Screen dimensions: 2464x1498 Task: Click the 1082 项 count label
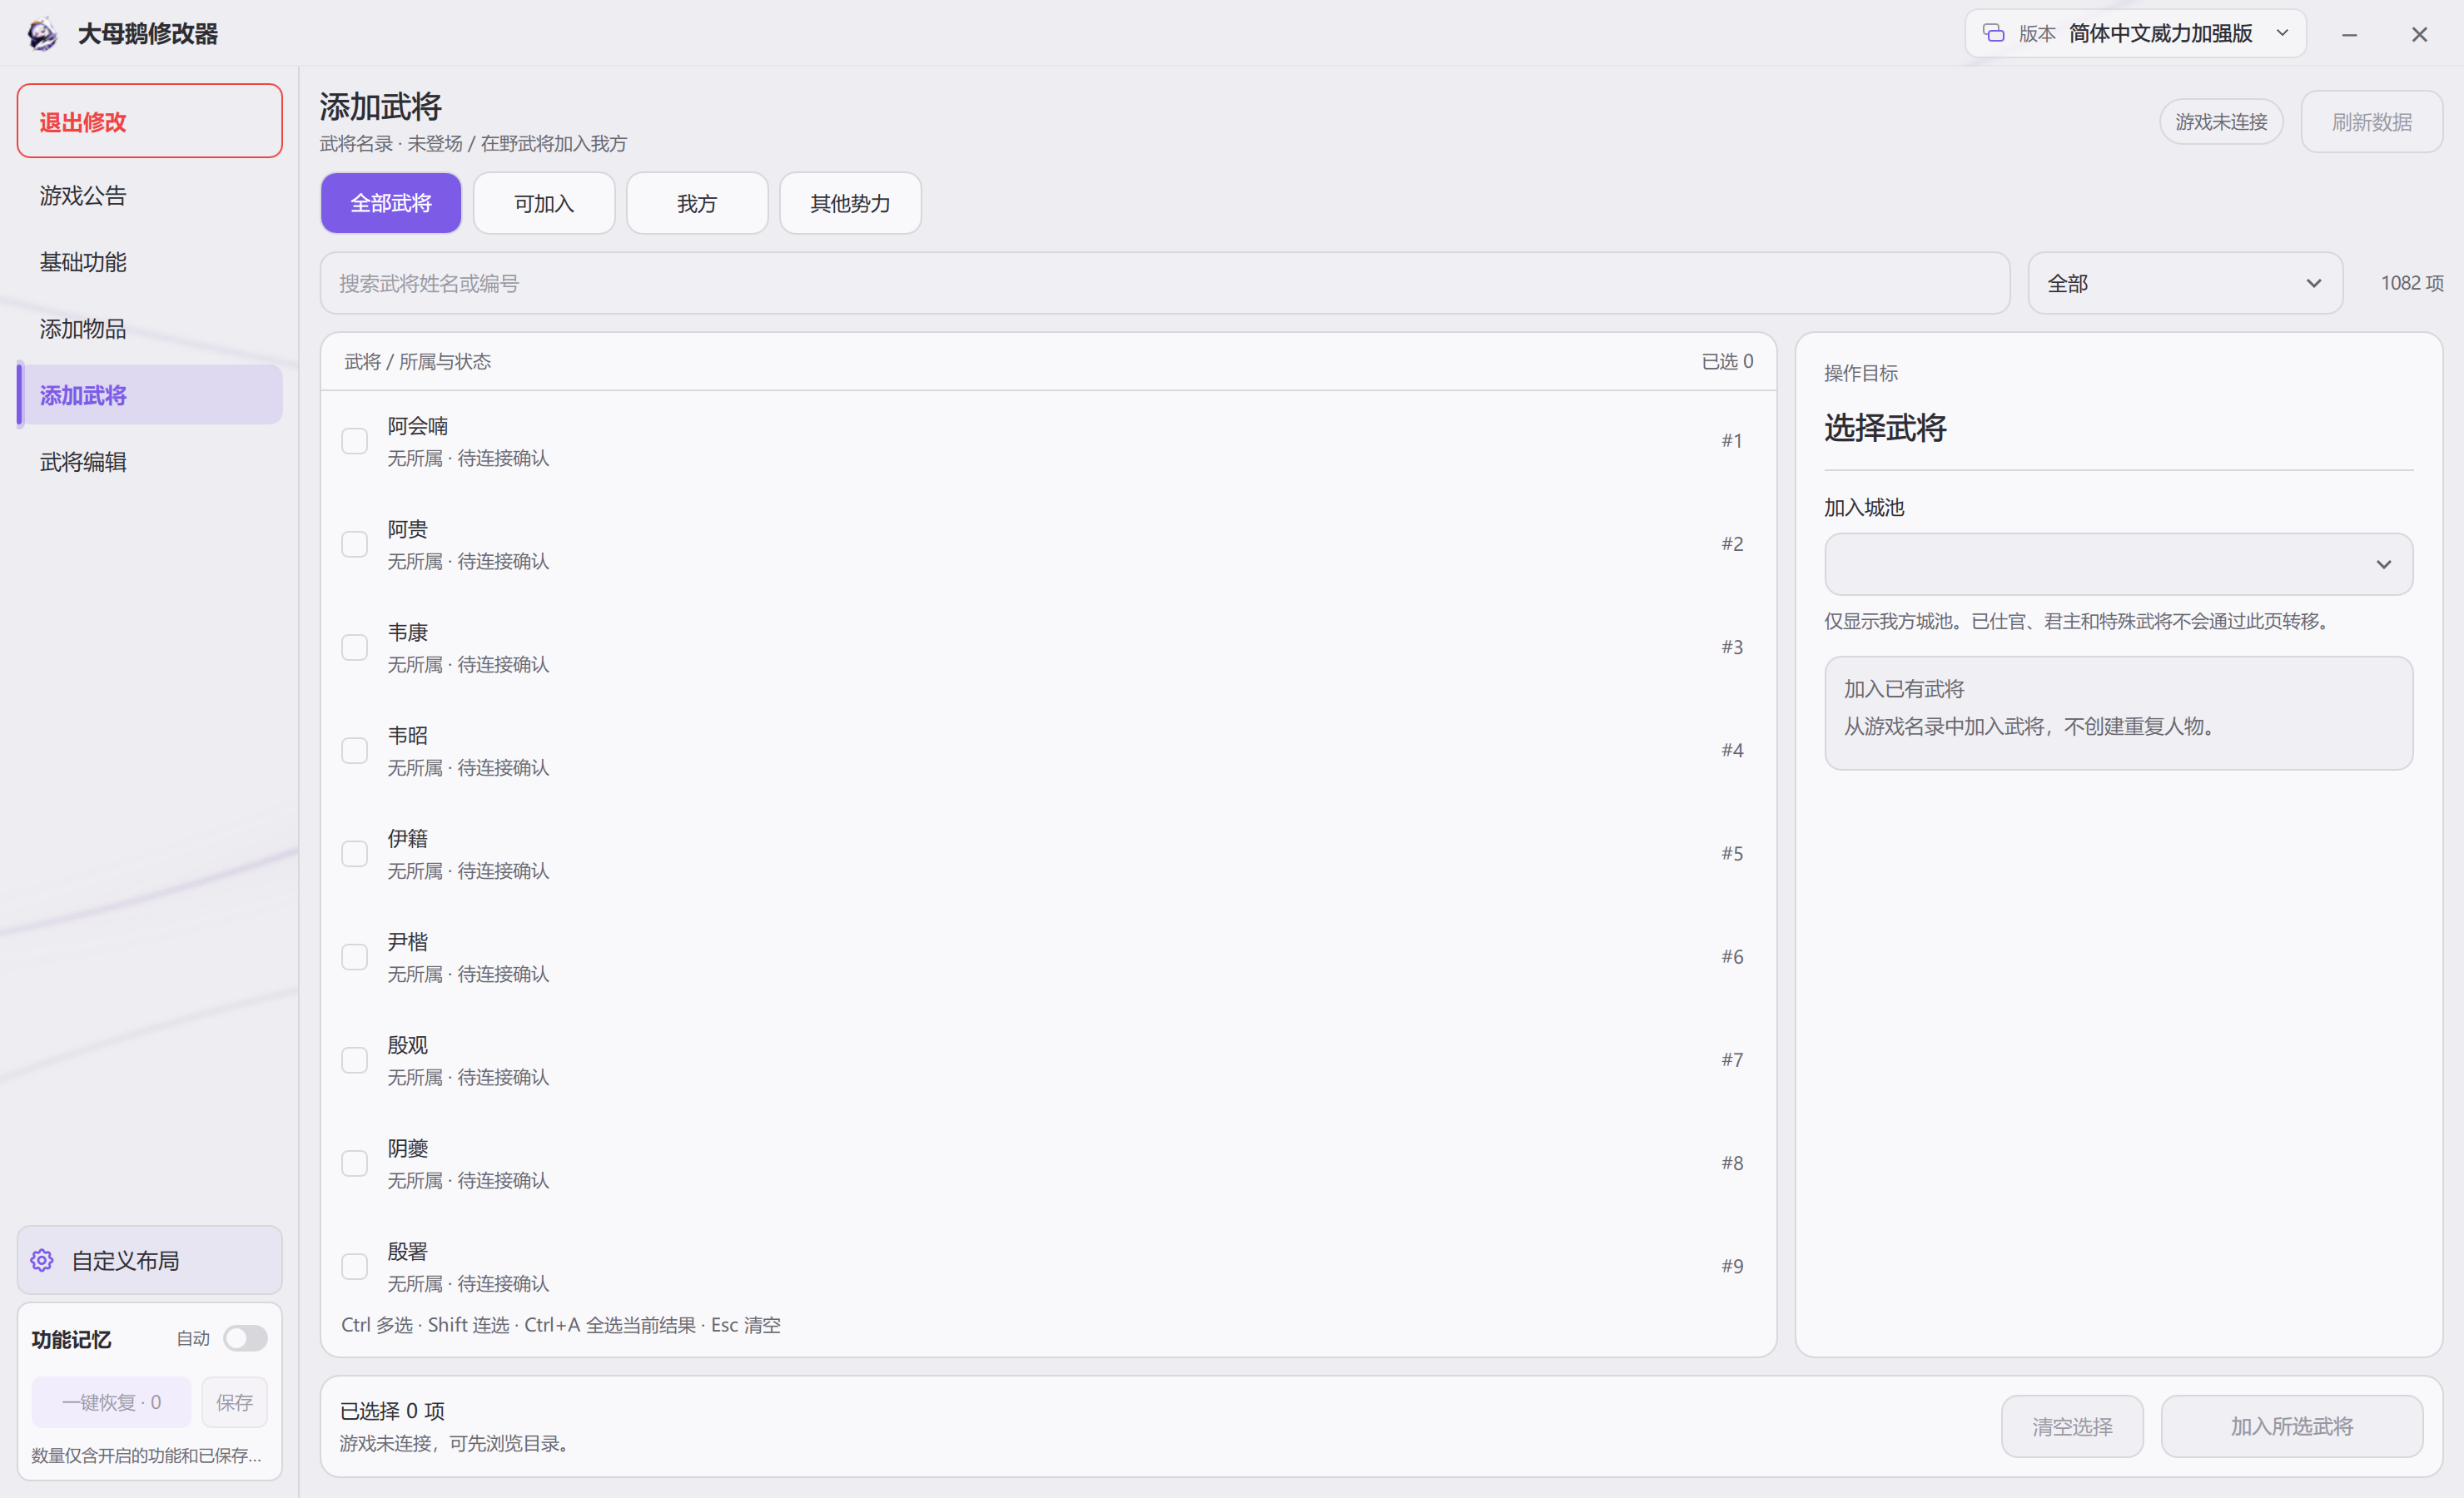[2412, 283]
